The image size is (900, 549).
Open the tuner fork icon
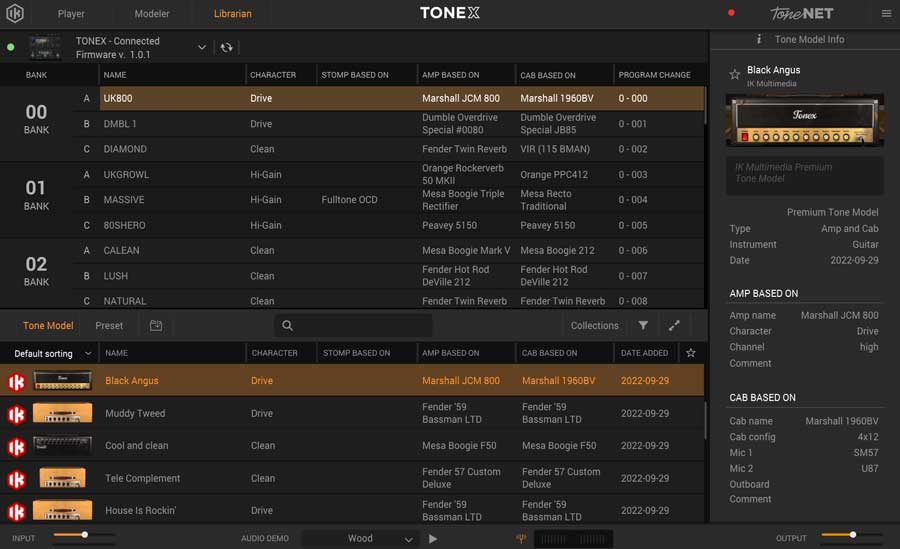(521, 538)
